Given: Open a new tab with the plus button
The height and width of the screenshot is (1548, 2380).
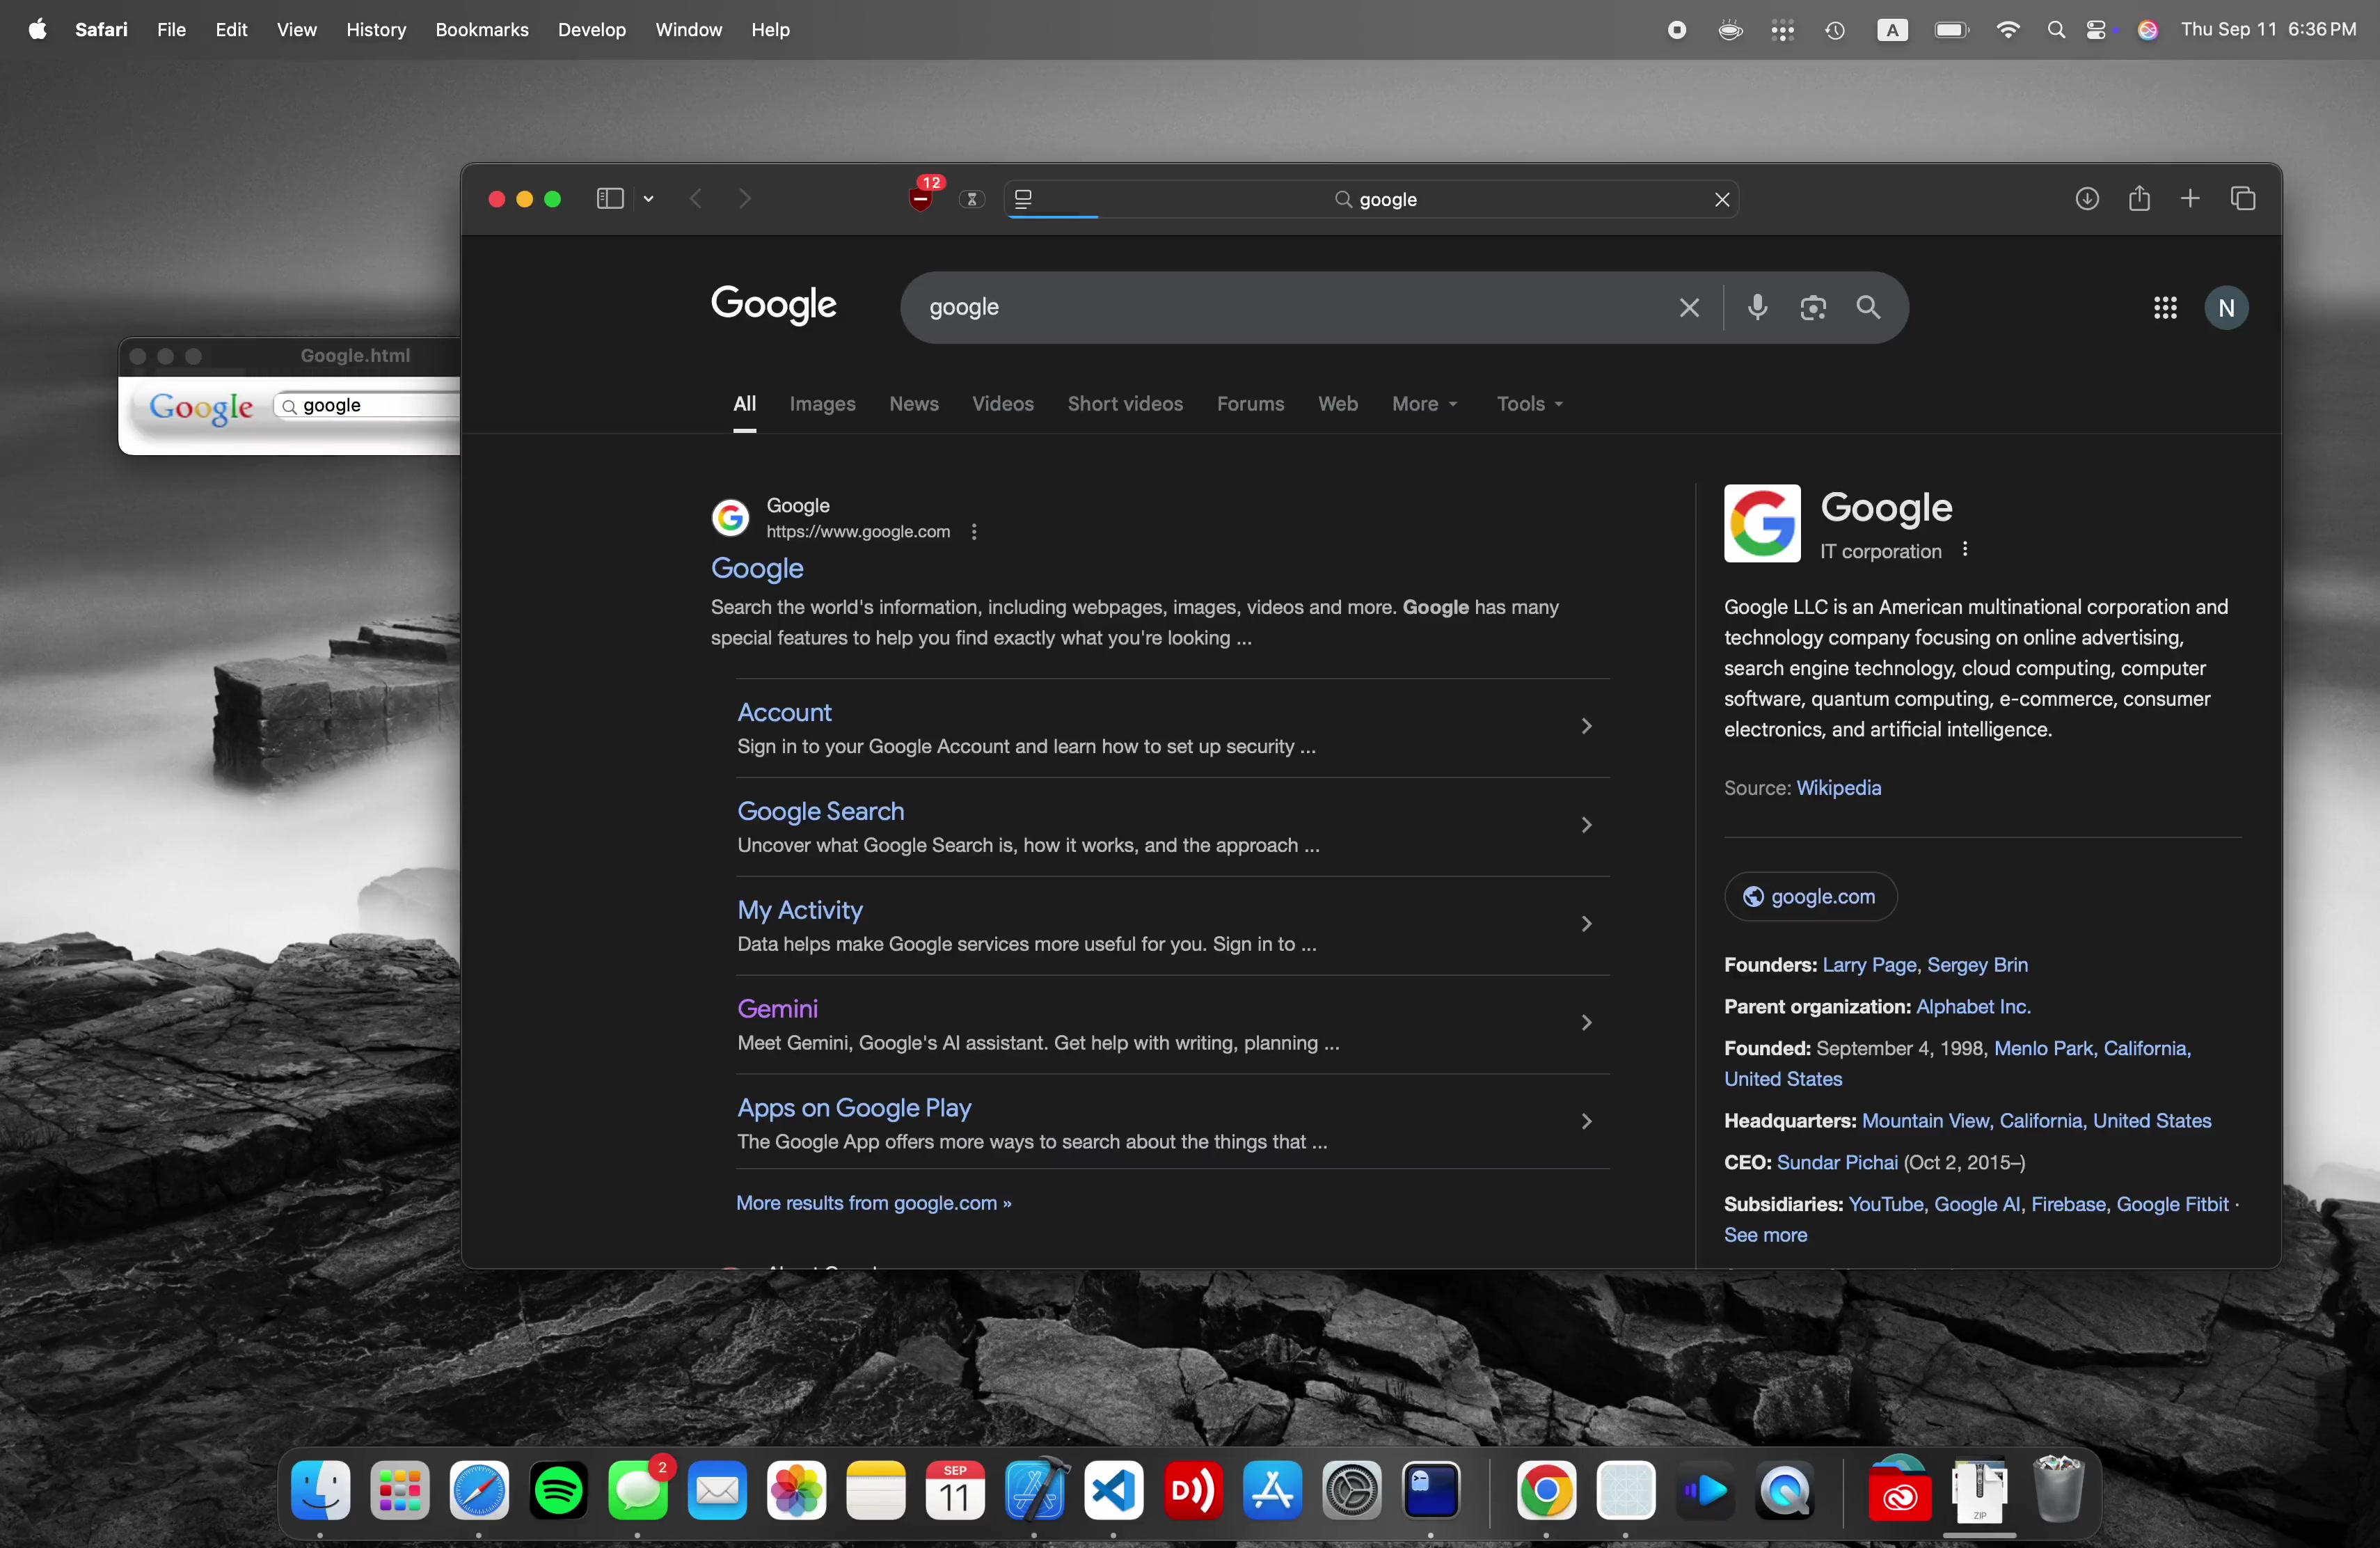Looking at the screenshot, I should [2190, 199].
